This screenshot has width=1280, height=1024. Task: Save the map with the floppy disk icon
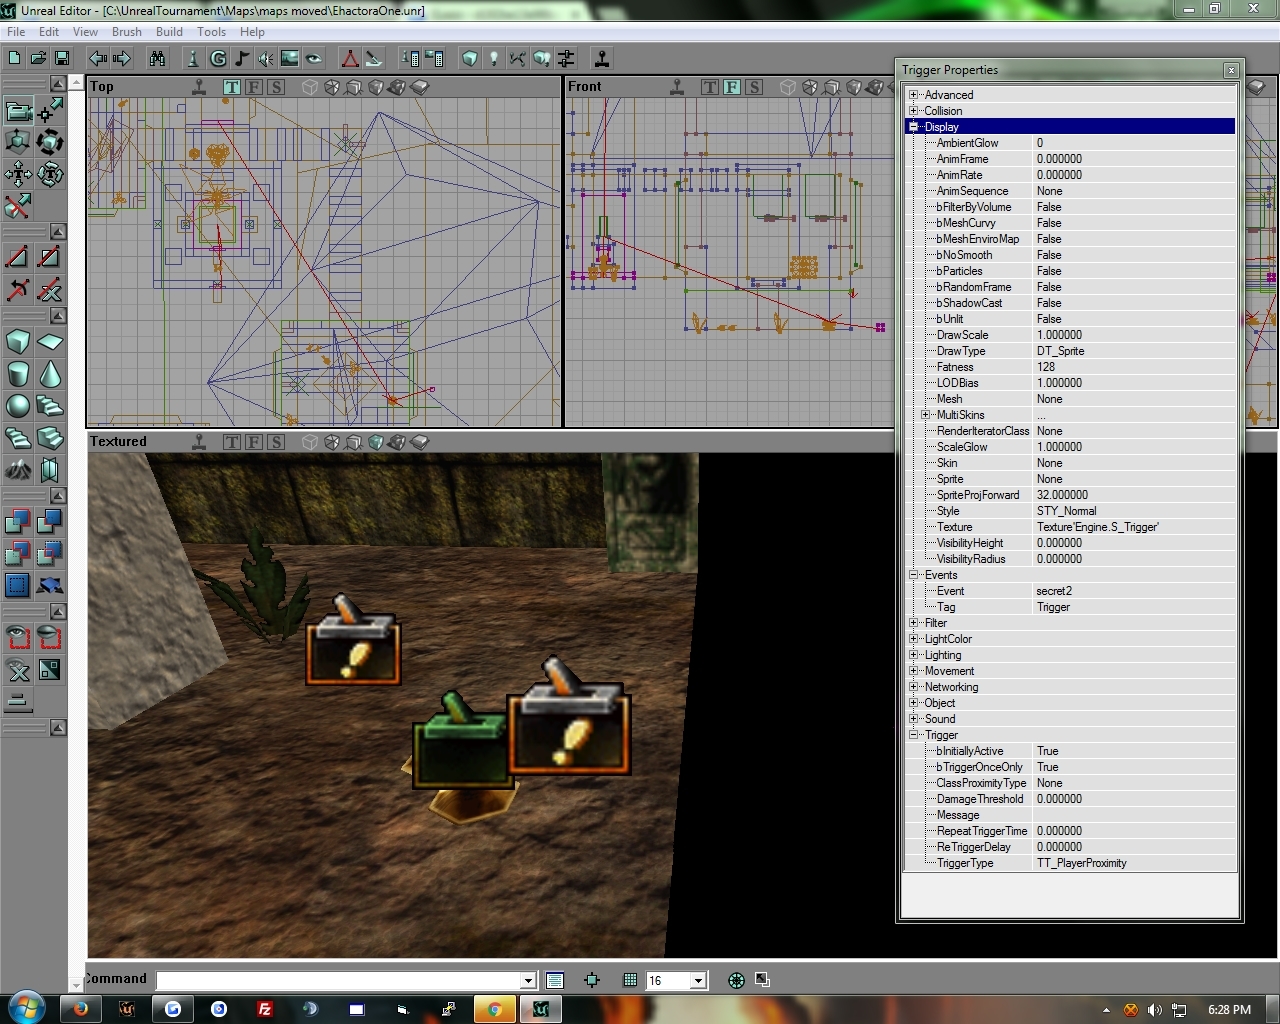coord(62,58)
